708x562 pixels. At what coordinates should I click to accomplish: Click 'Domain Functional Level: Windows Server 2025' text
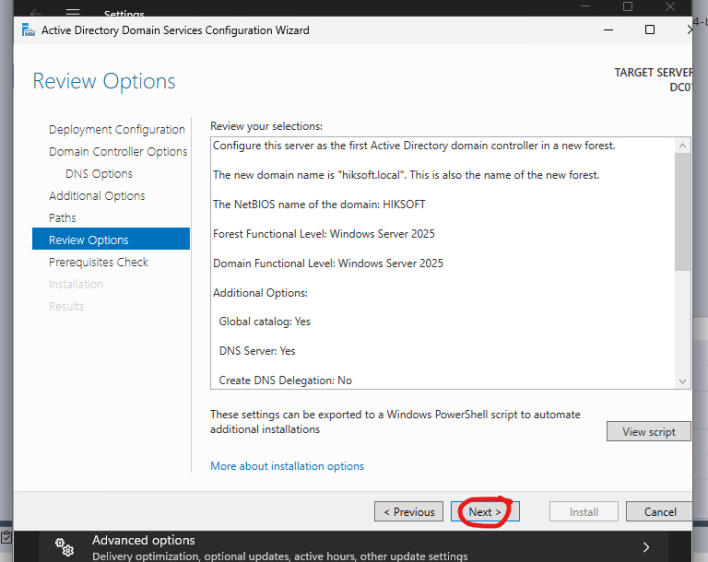coord(328,263)
